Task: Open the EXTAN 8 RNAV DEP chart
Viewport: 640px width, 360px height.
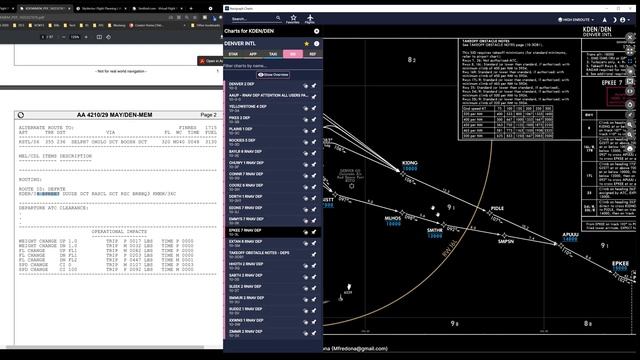Action: tap(273, 243)
